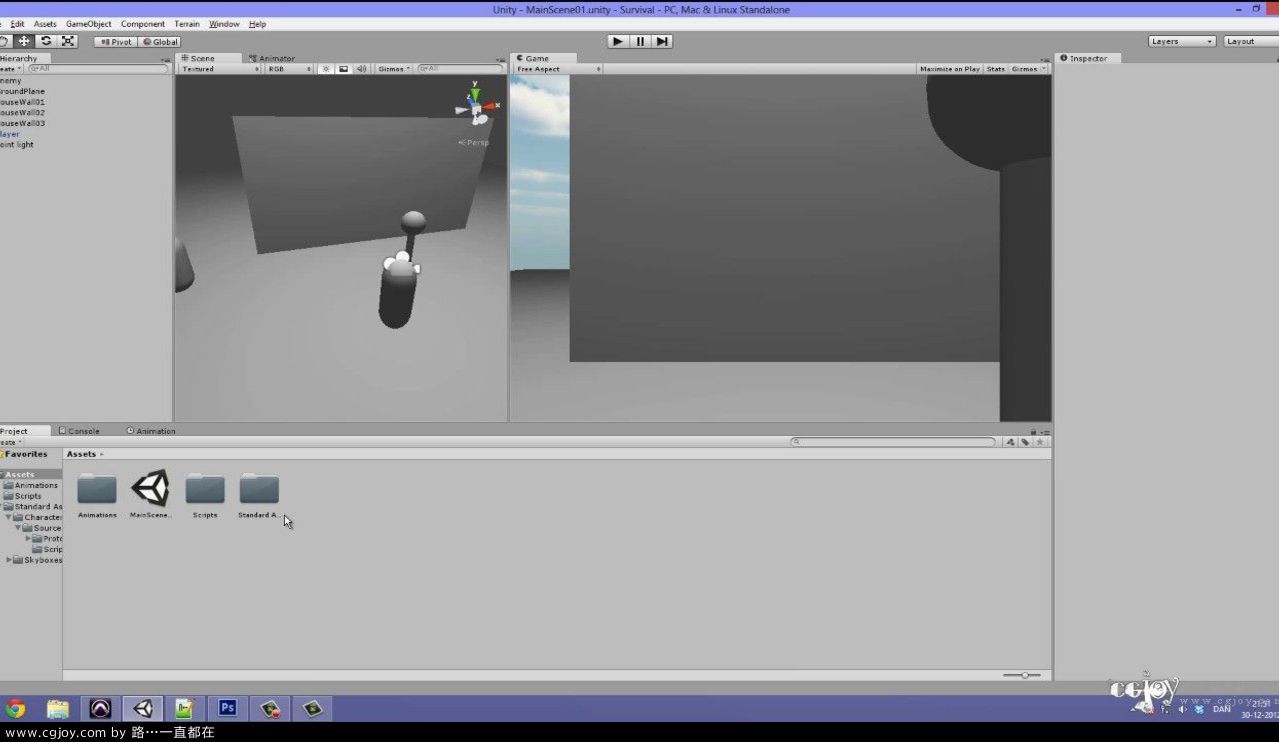Open the Textured draw mode dropdown
The height and width of the screenshot is (742, 1279).
coord(220,69)
